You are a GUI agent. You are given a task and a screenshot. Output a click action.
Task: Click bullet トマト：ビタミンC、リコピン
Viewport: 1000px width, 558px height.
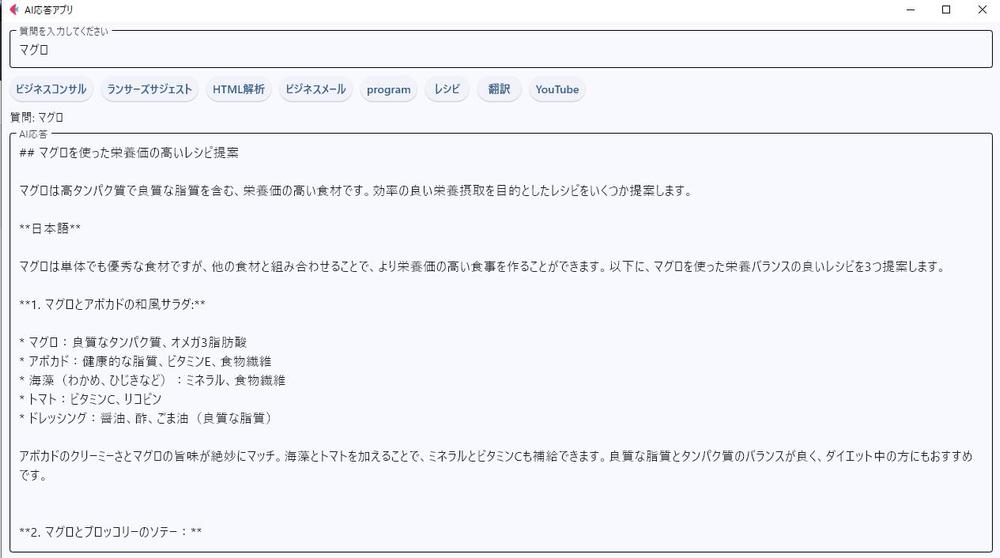coord(91,399)
